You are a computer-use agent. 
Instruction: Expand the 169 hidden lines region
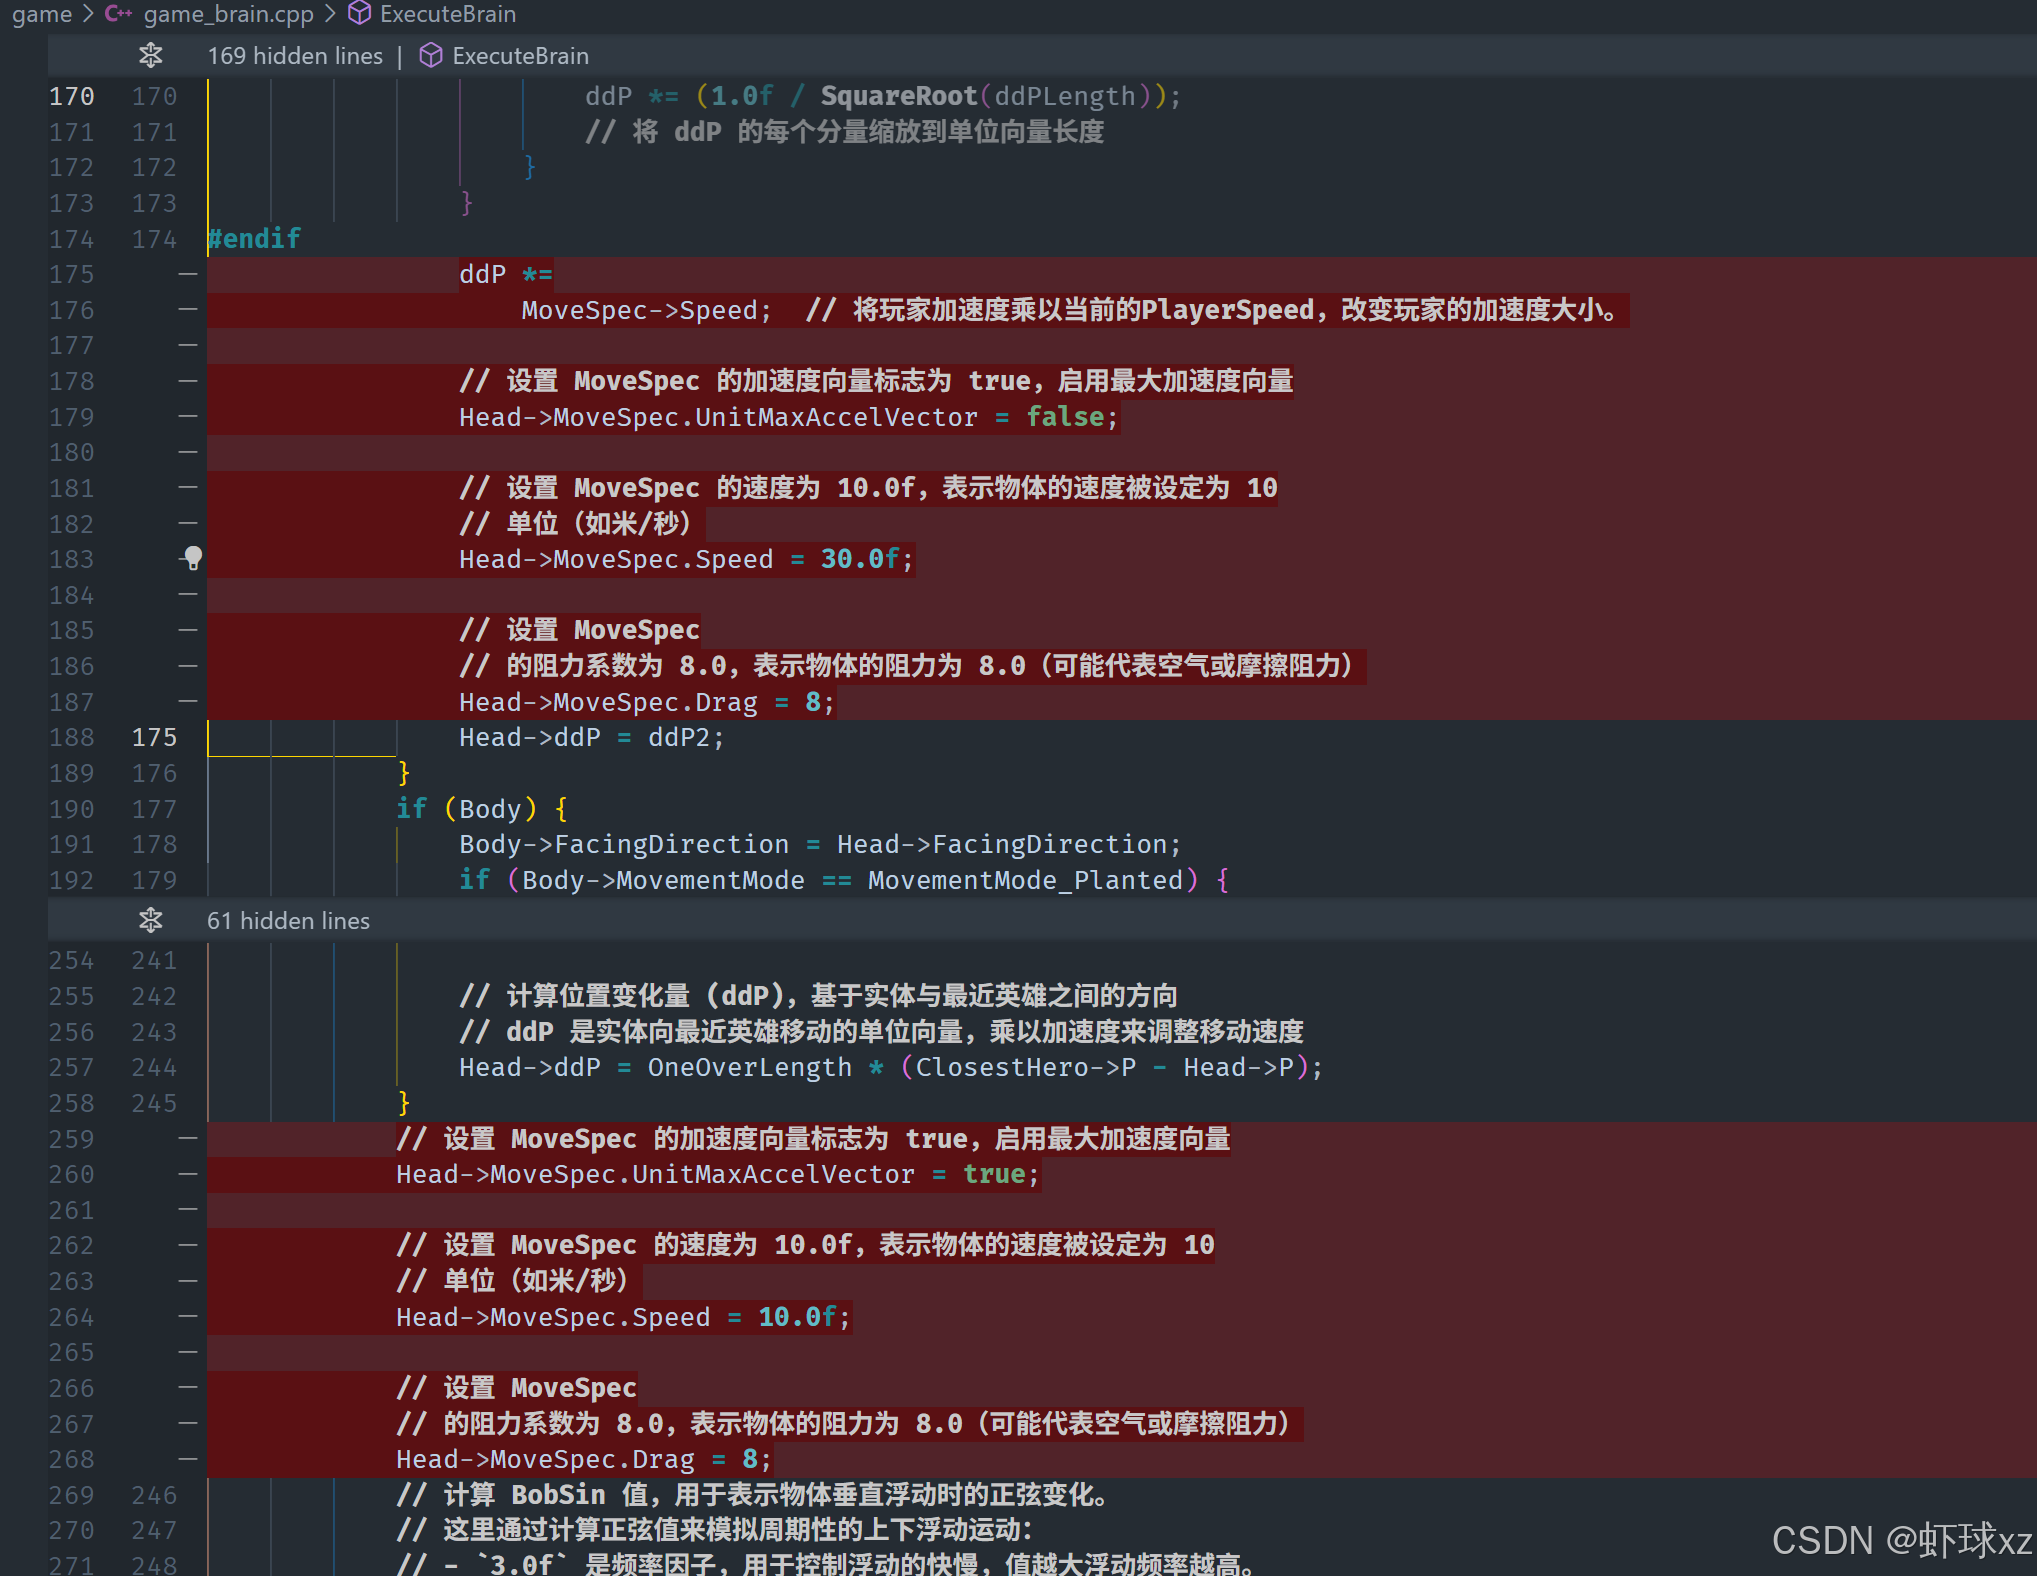(295, 56)
